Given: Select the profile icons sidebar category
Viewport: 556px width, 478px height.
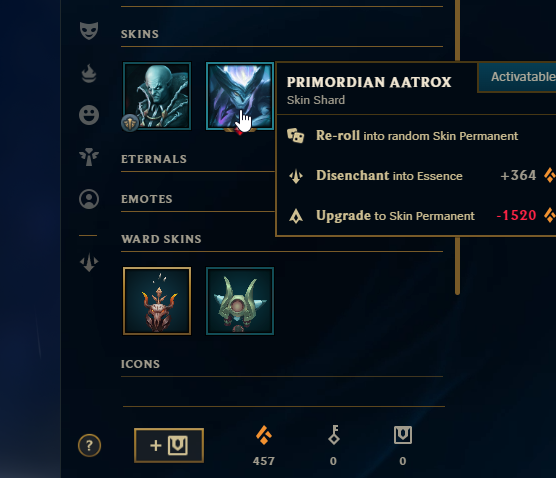Looking at the screenshot, I should pyautogui.click(x=89, y=199).
